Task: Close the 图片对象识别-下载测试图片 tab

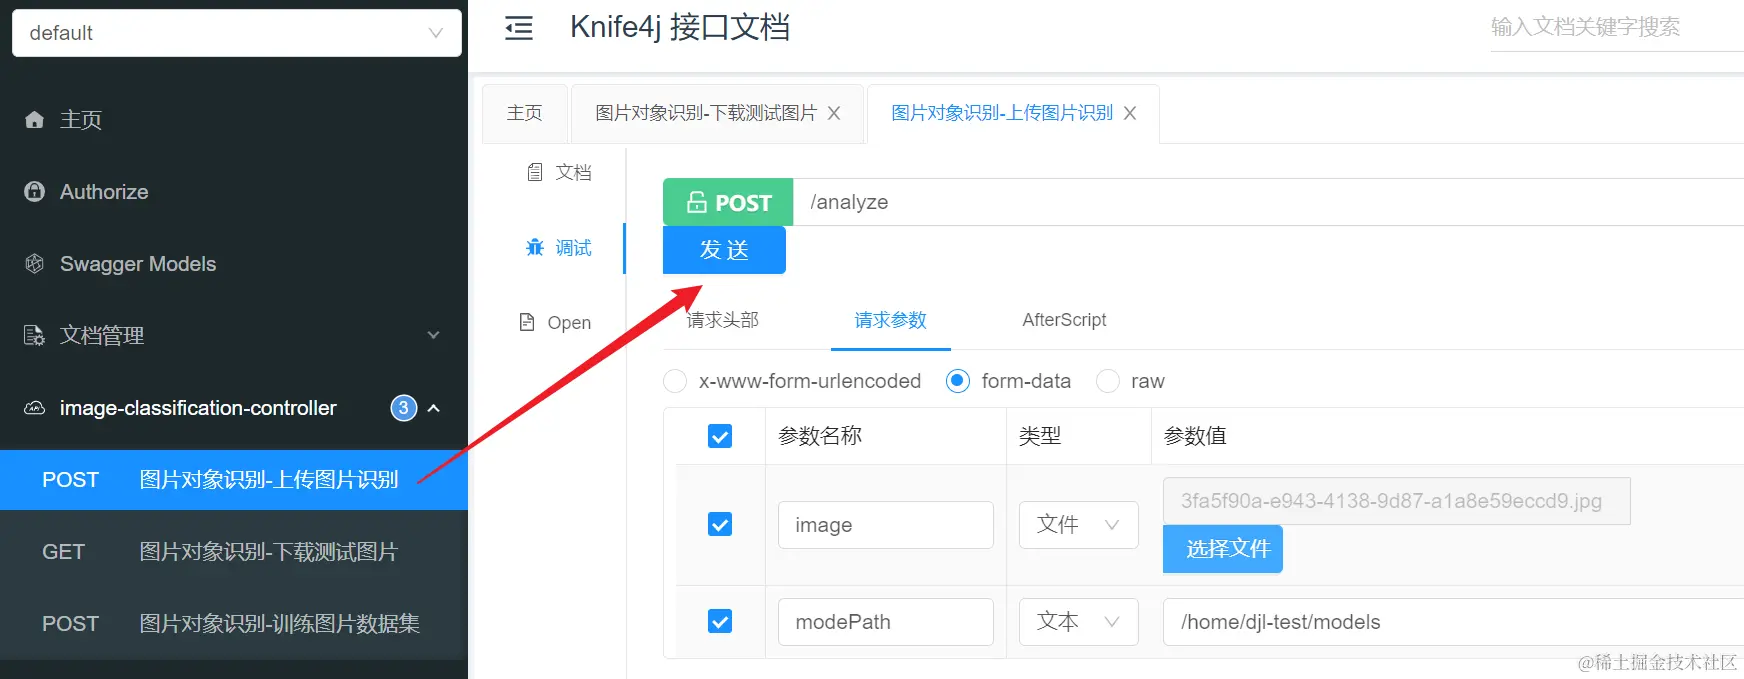Action: [834, 114]
